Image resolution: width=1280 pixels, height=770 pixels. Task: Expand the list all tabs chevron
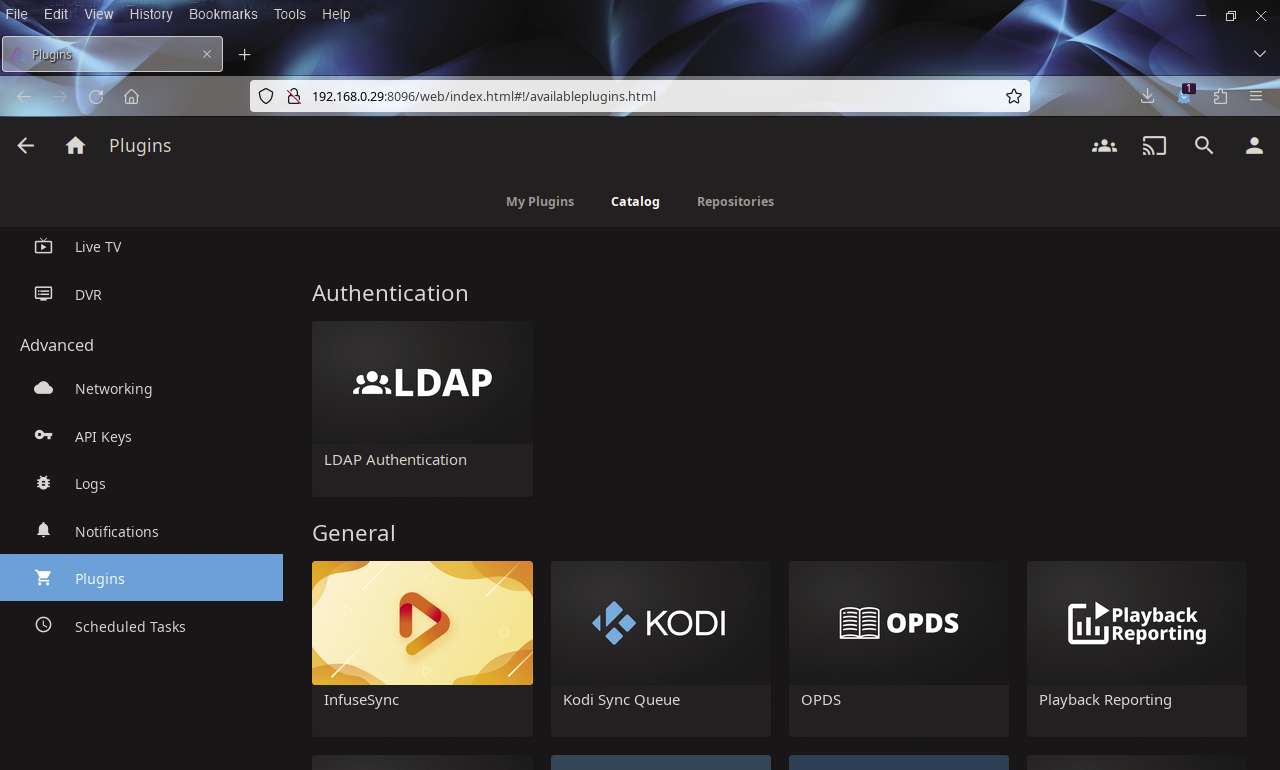pos(1260,54)
